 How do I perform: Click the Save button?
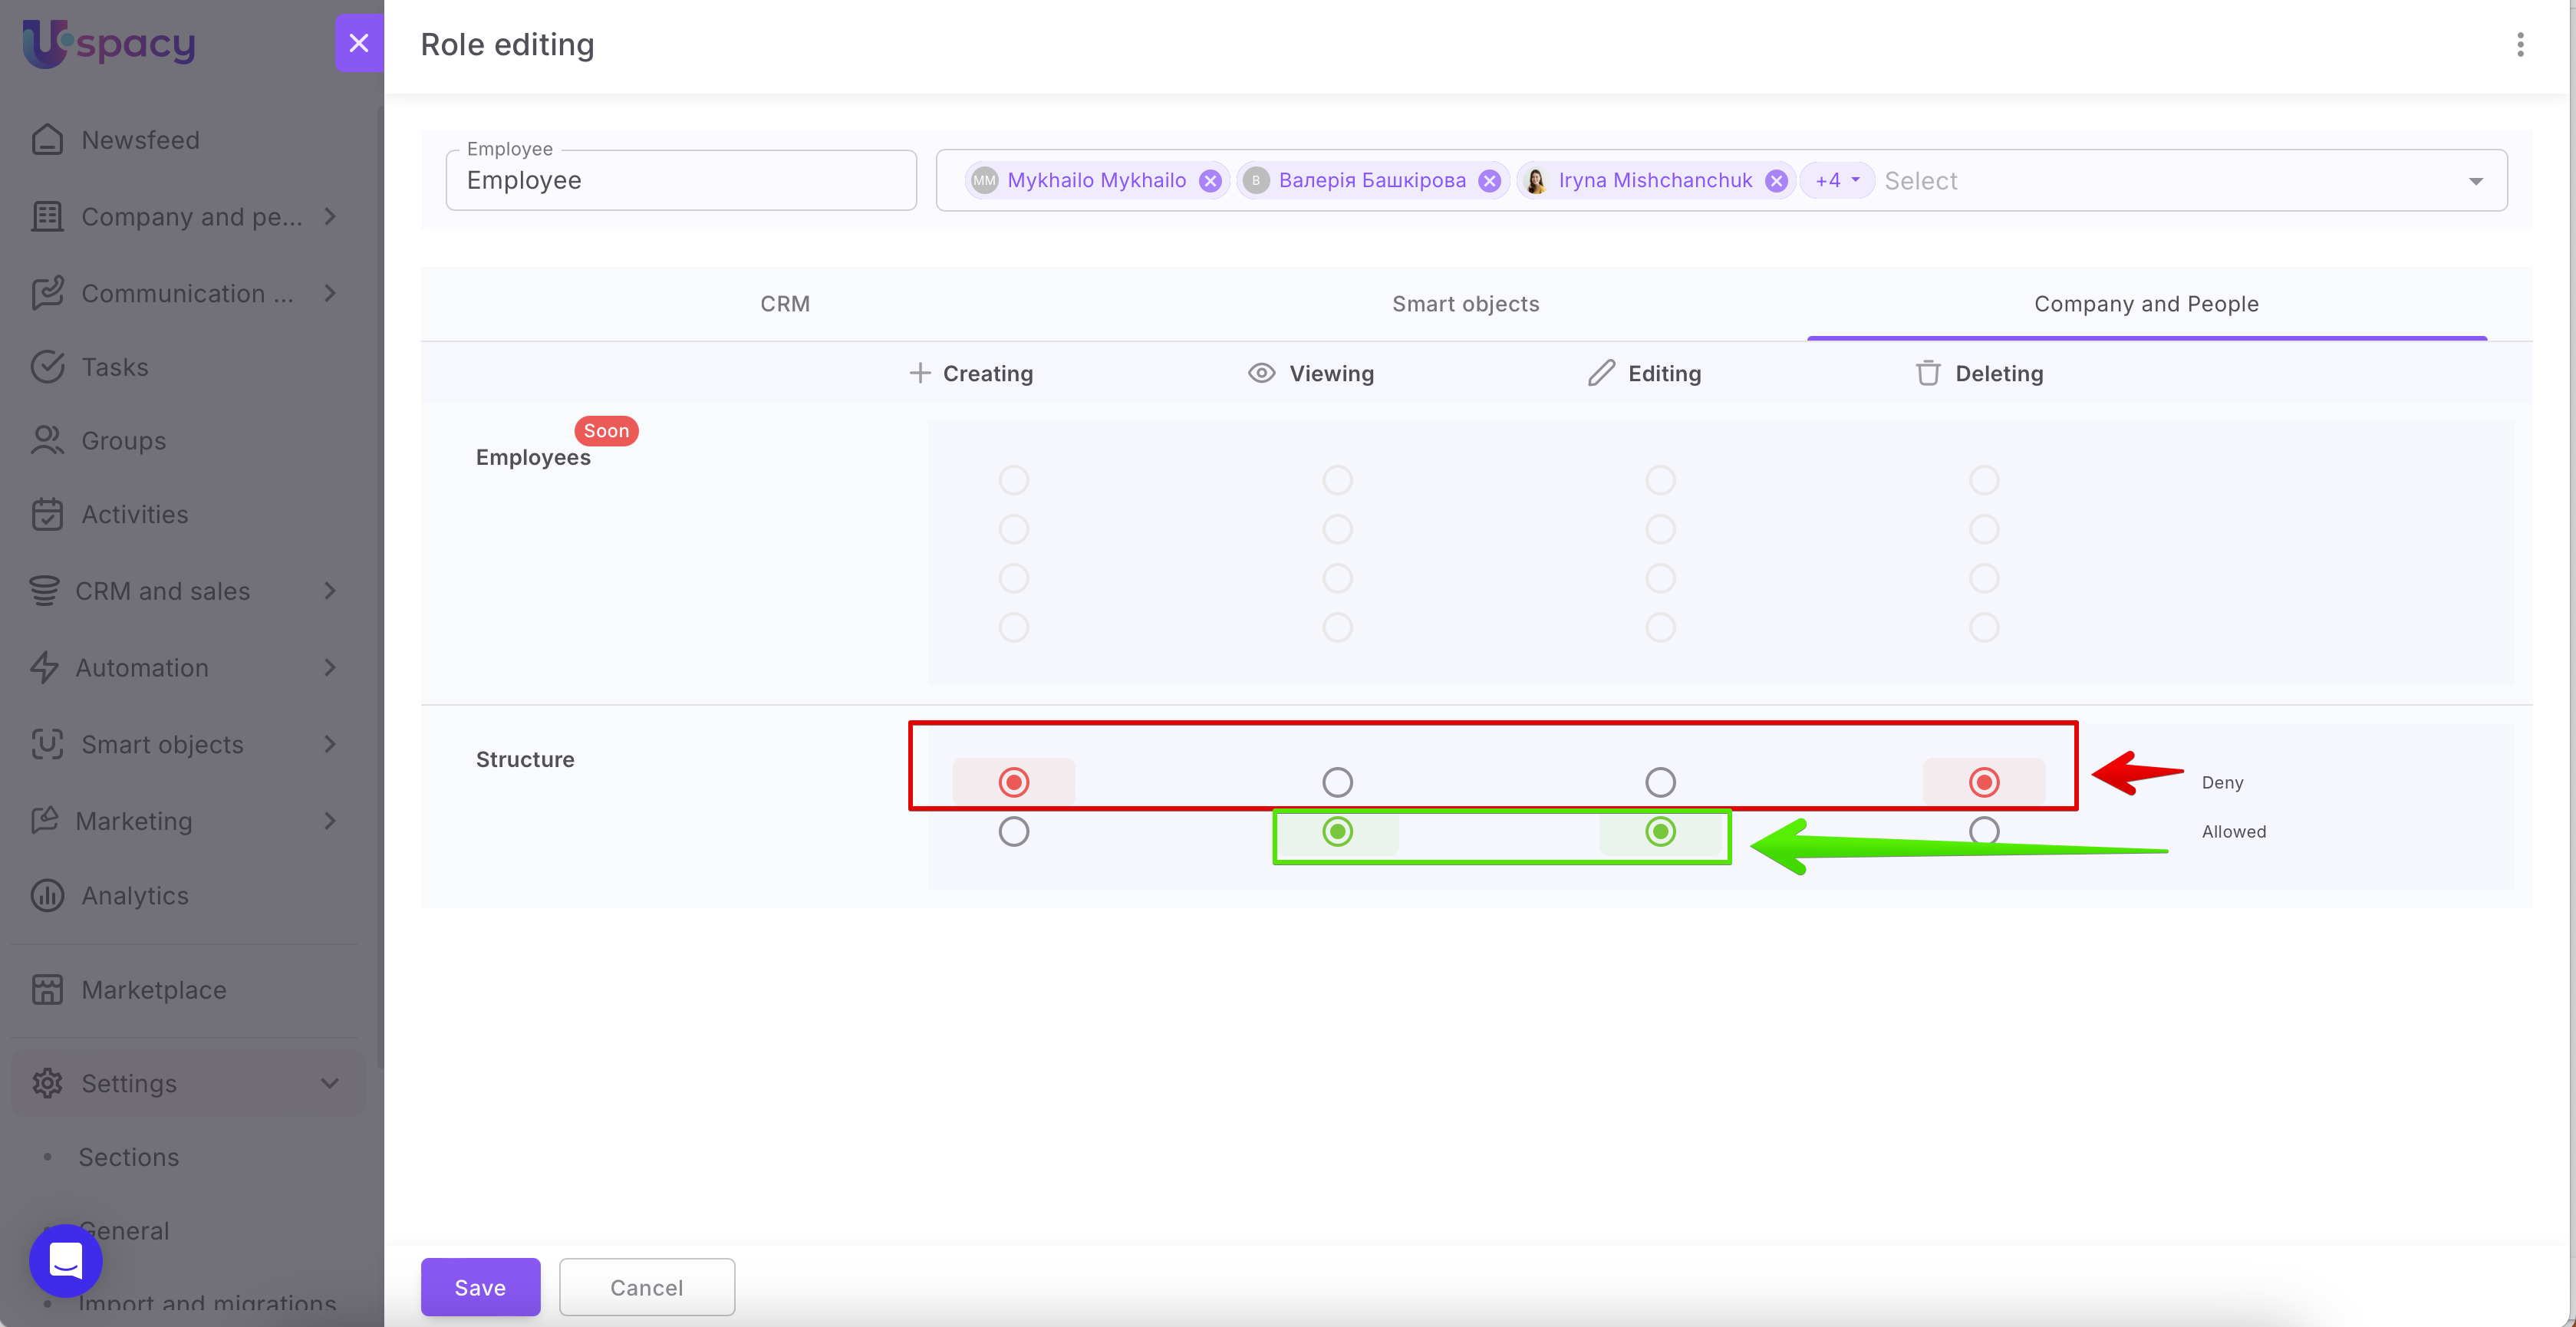coord(480,1287)
